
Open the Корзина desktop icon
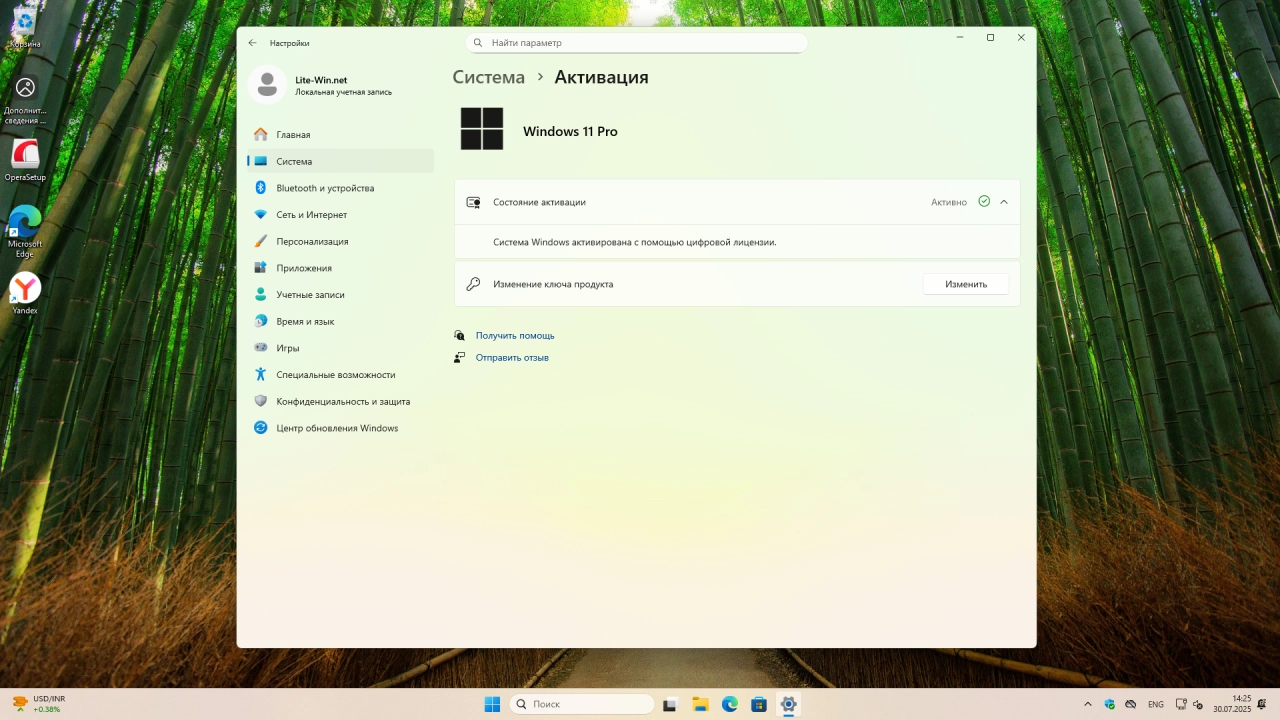pos(25,27)
